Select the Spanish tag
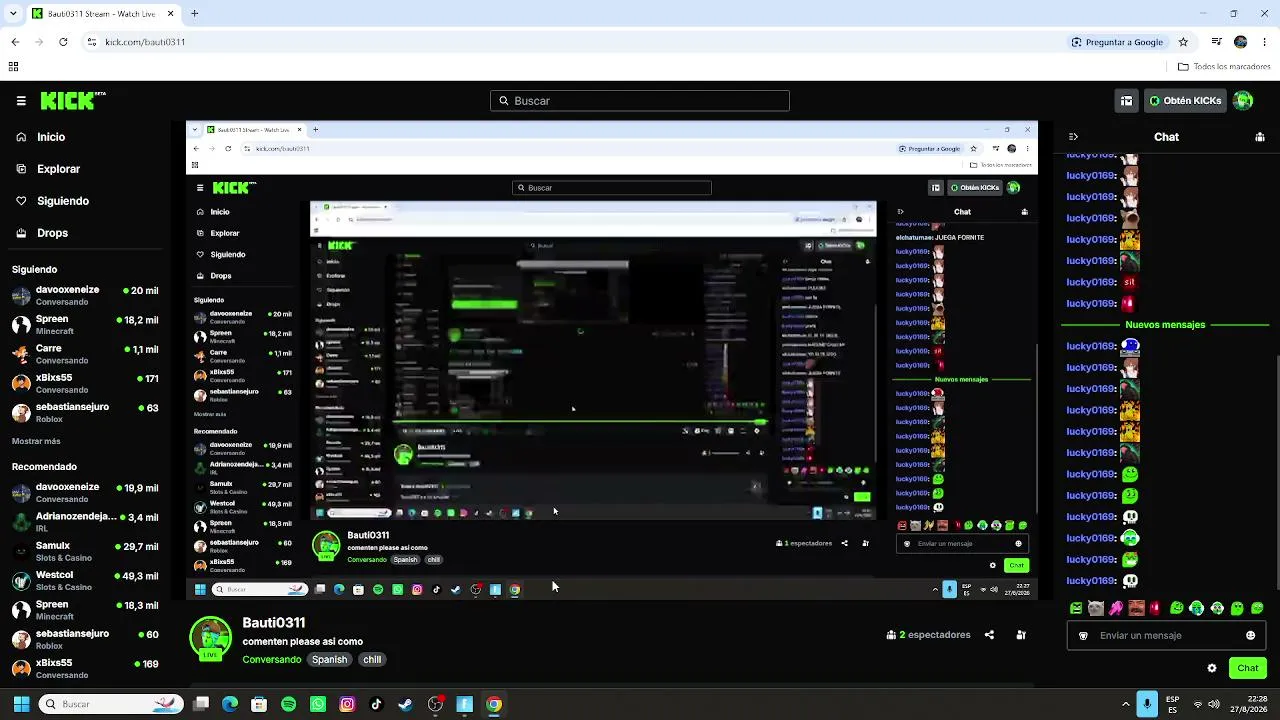 [329, 660]
